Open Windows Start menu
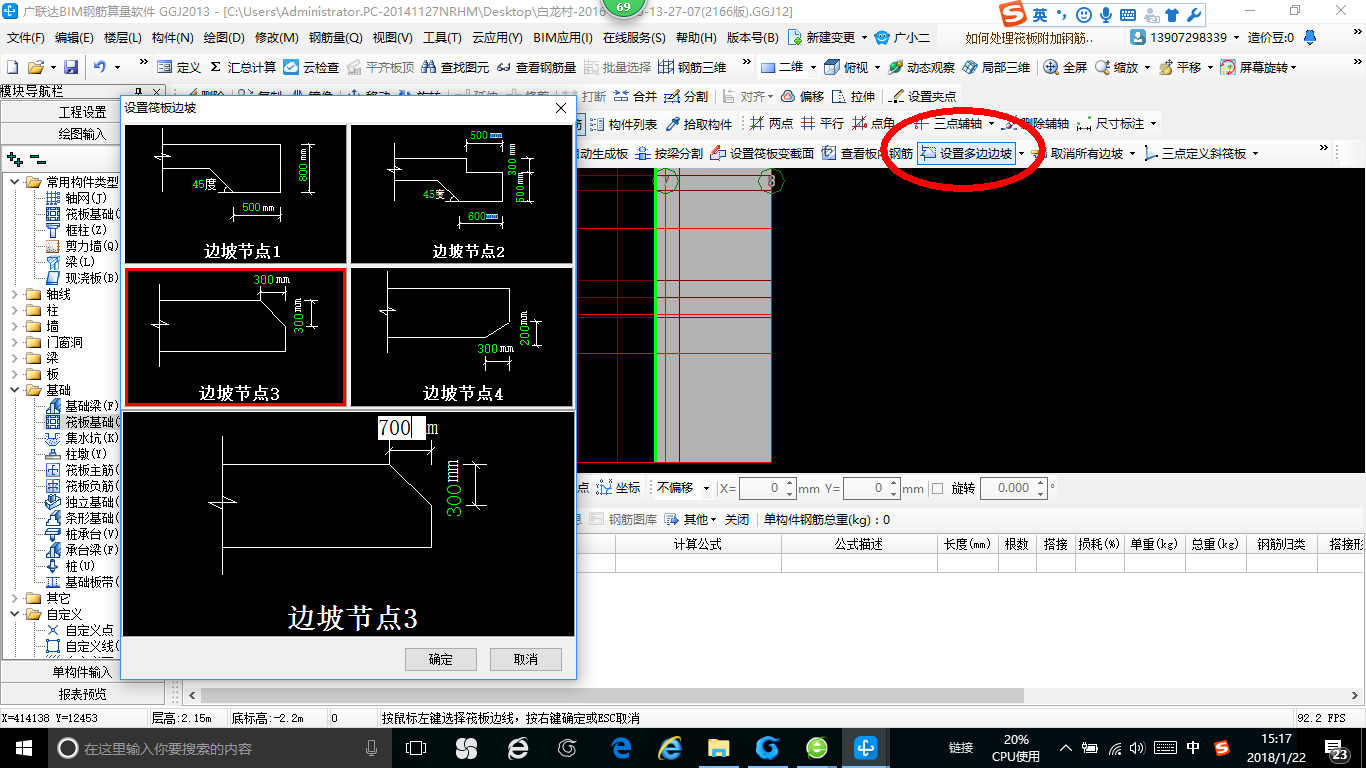Viewport: 1366px width, 768px height. (x=22, y=747)
